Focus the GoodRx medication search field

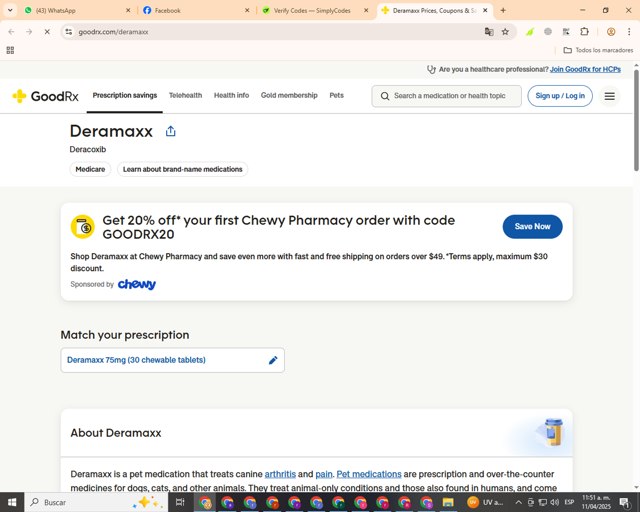(x=447, y=96)
